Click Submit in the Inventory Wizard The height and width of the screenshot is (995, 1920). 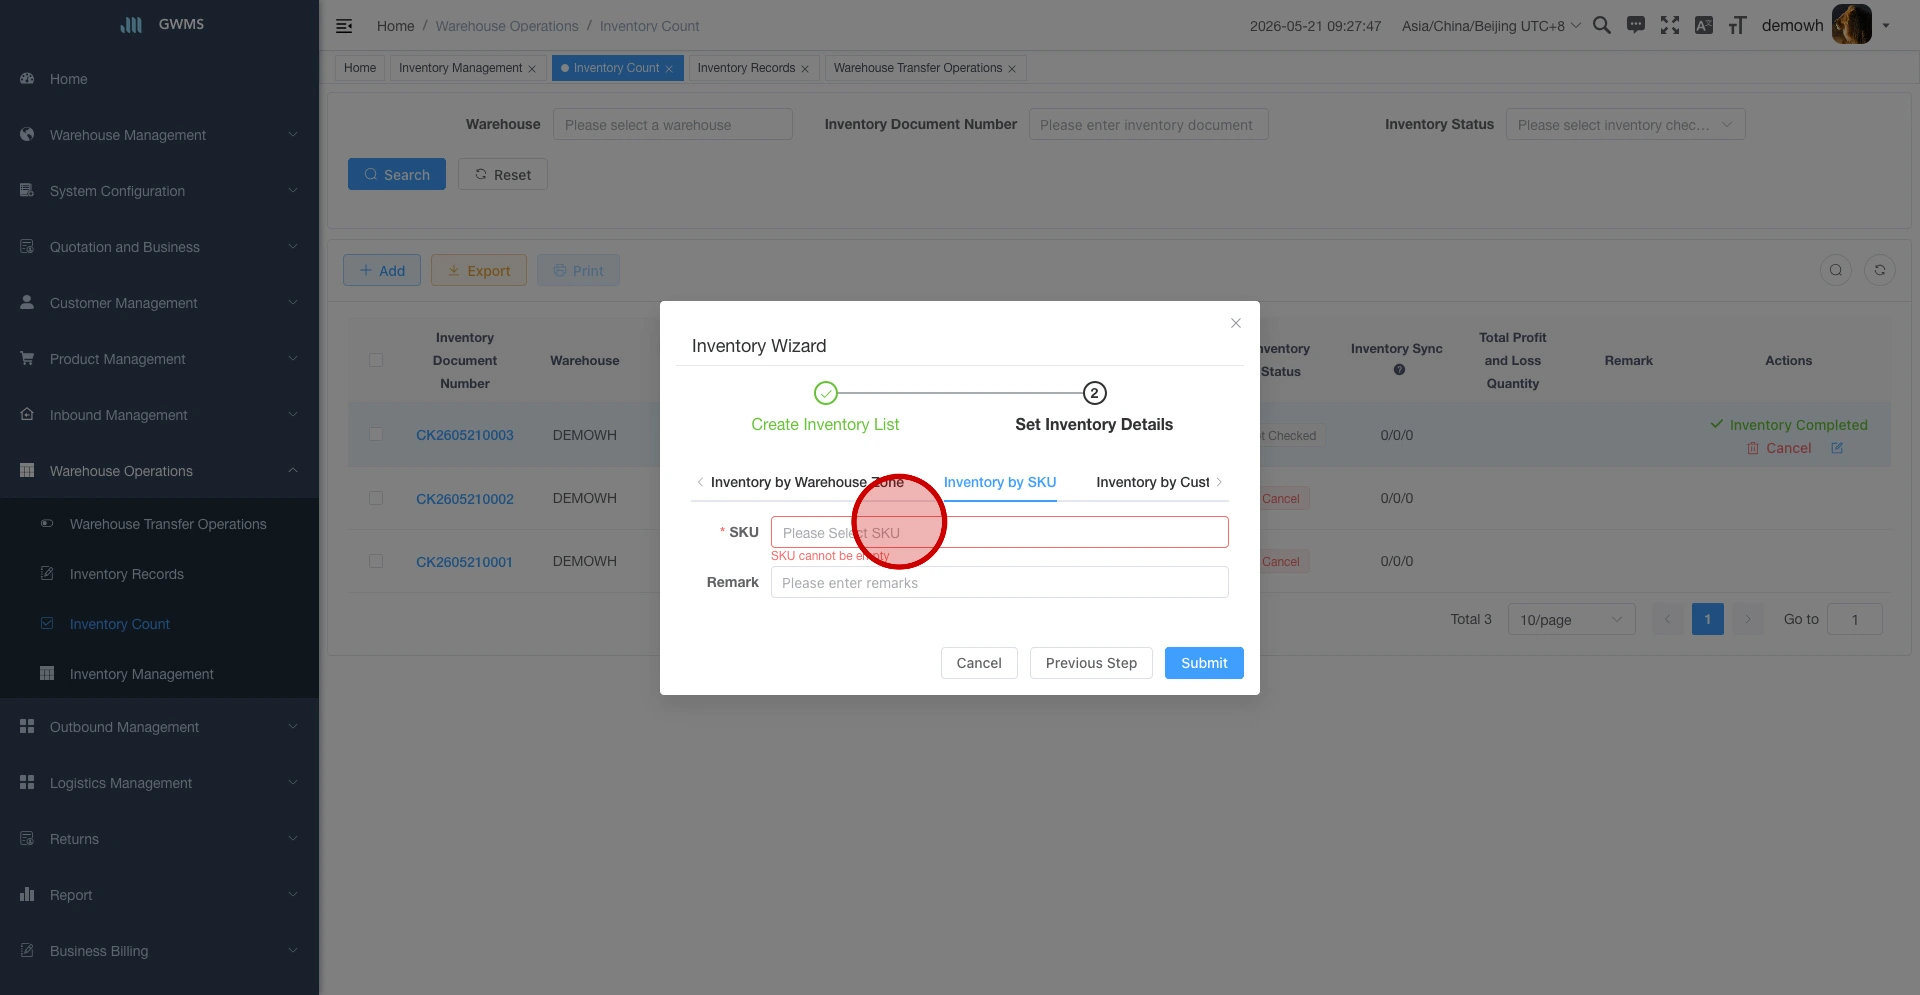[1204, 663]
